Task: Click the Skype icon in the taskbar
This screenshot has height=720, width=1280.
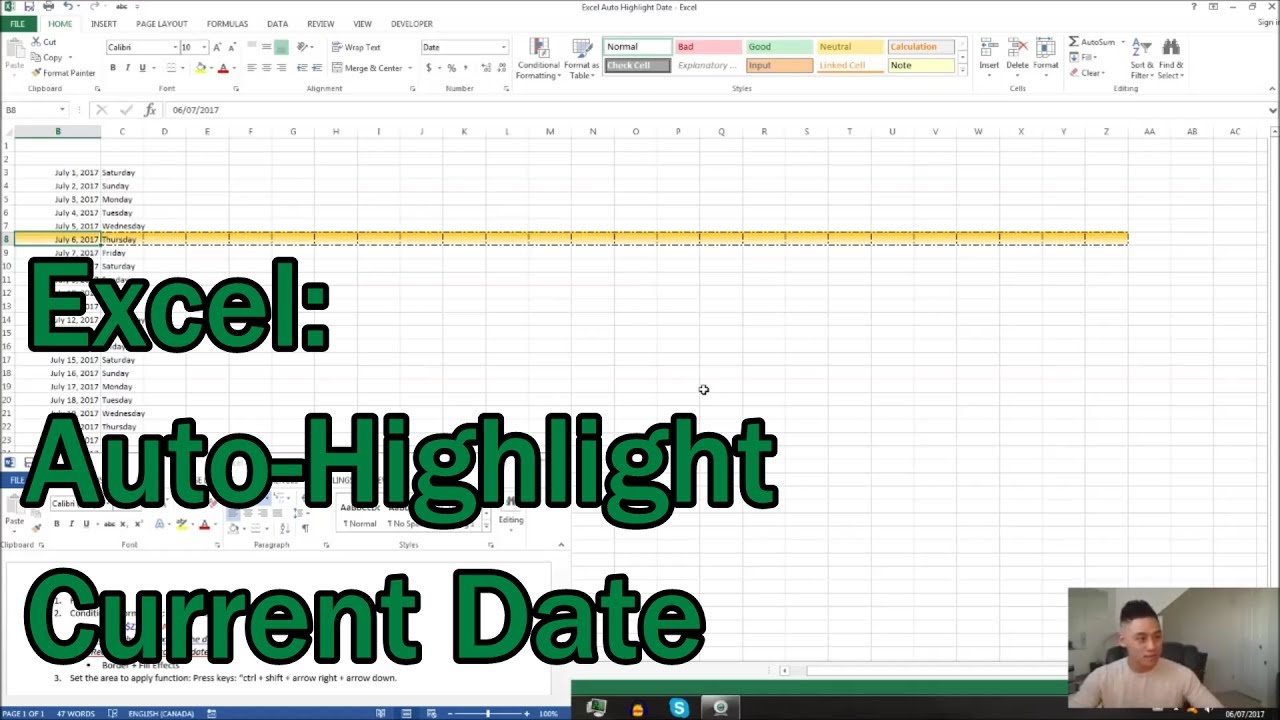Action: point(679,708)
